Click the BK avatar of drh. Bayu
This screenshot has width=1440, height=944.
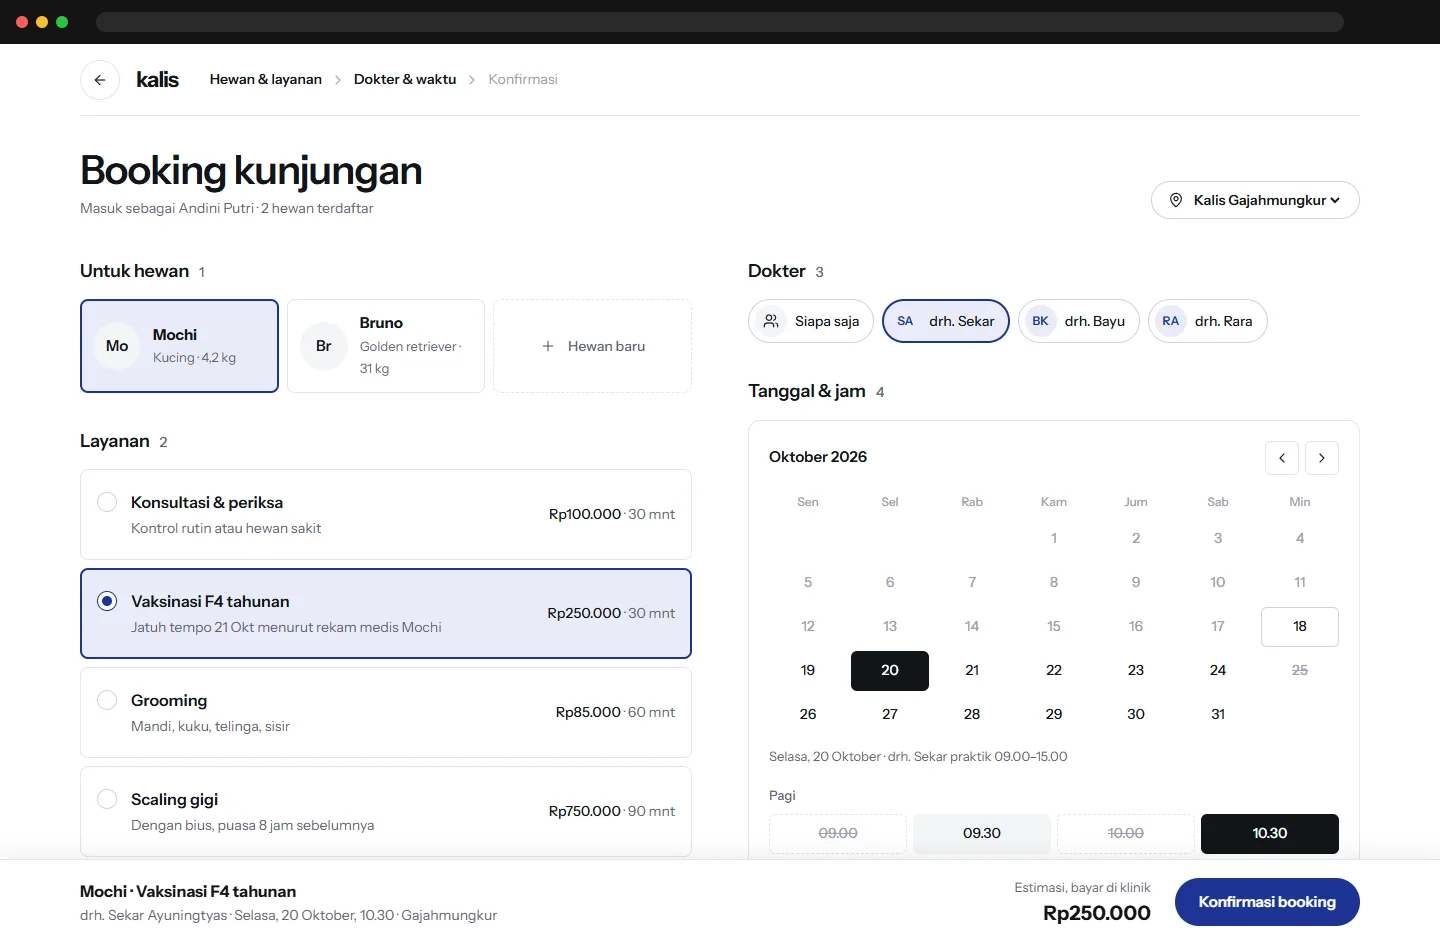pyautogui.click(x=1041, y=321)
